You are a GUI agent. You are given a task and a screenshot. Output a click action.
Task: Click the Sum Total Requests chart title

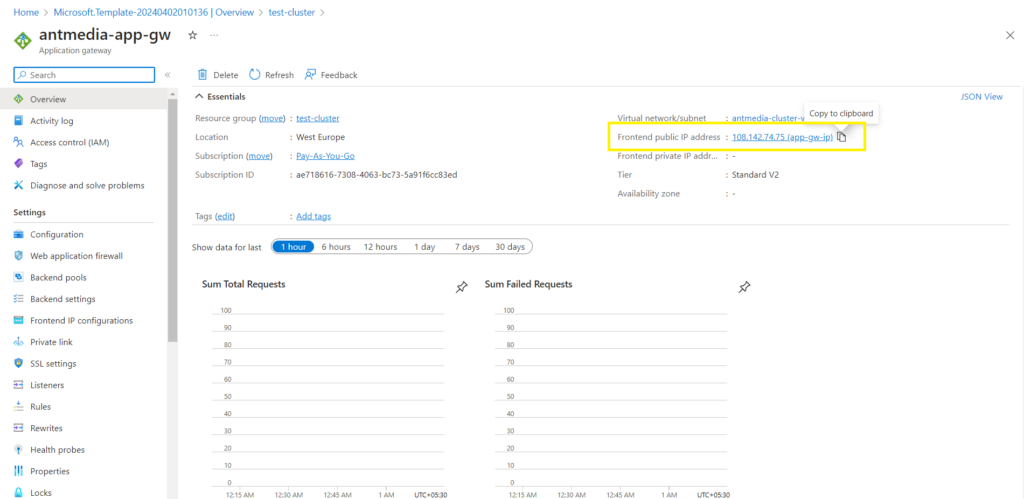(244, 284)
